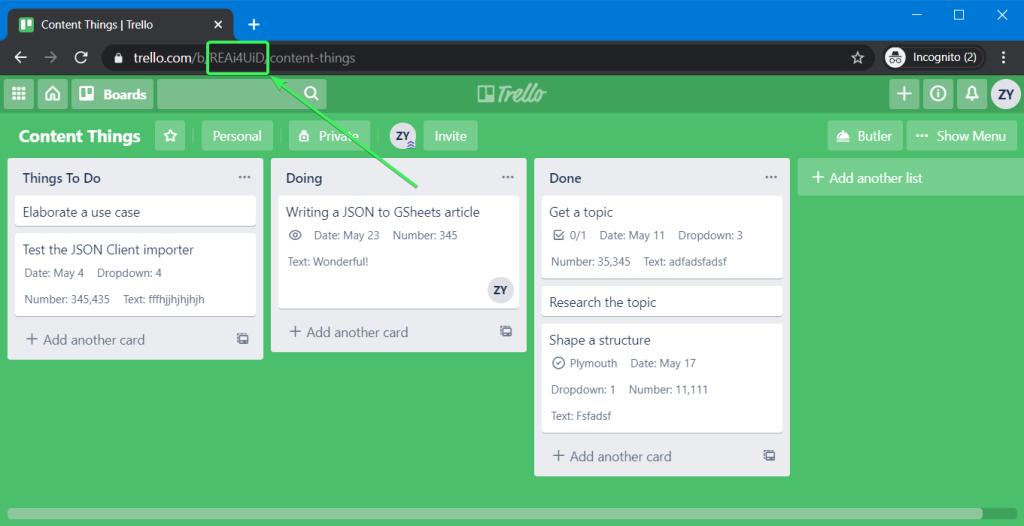Open the Elaborate a use case card

point(135,212)
